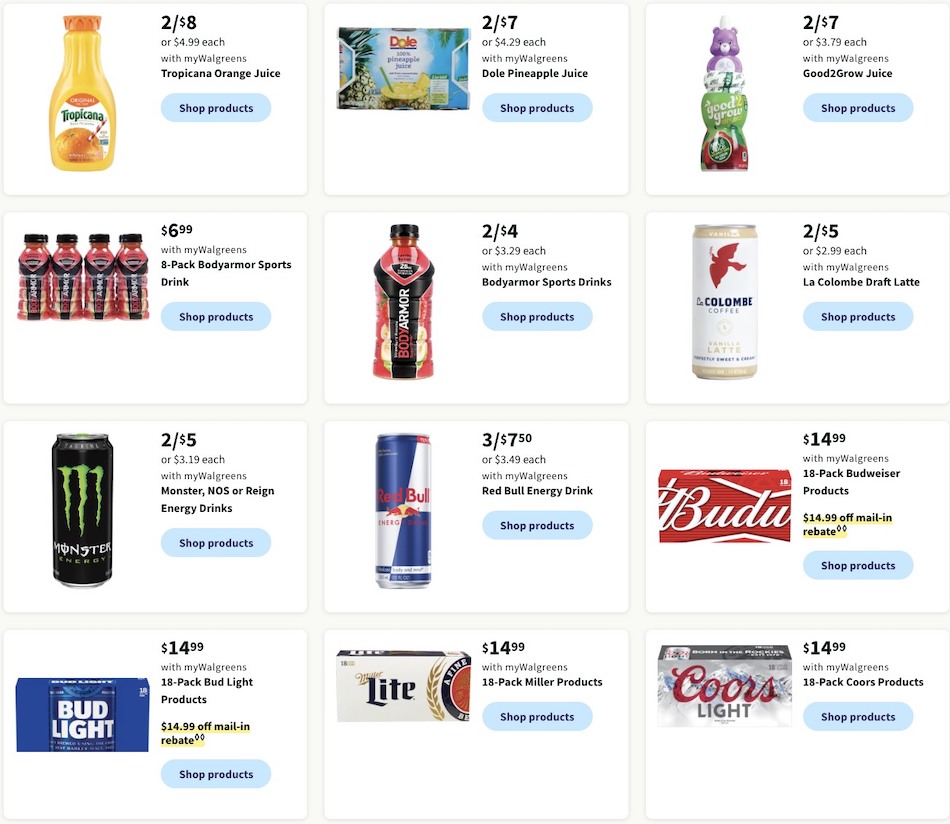Click Shop products for 18-Pack Budweiser Products
Screen dimensions: 950x824
click(858, 564)
